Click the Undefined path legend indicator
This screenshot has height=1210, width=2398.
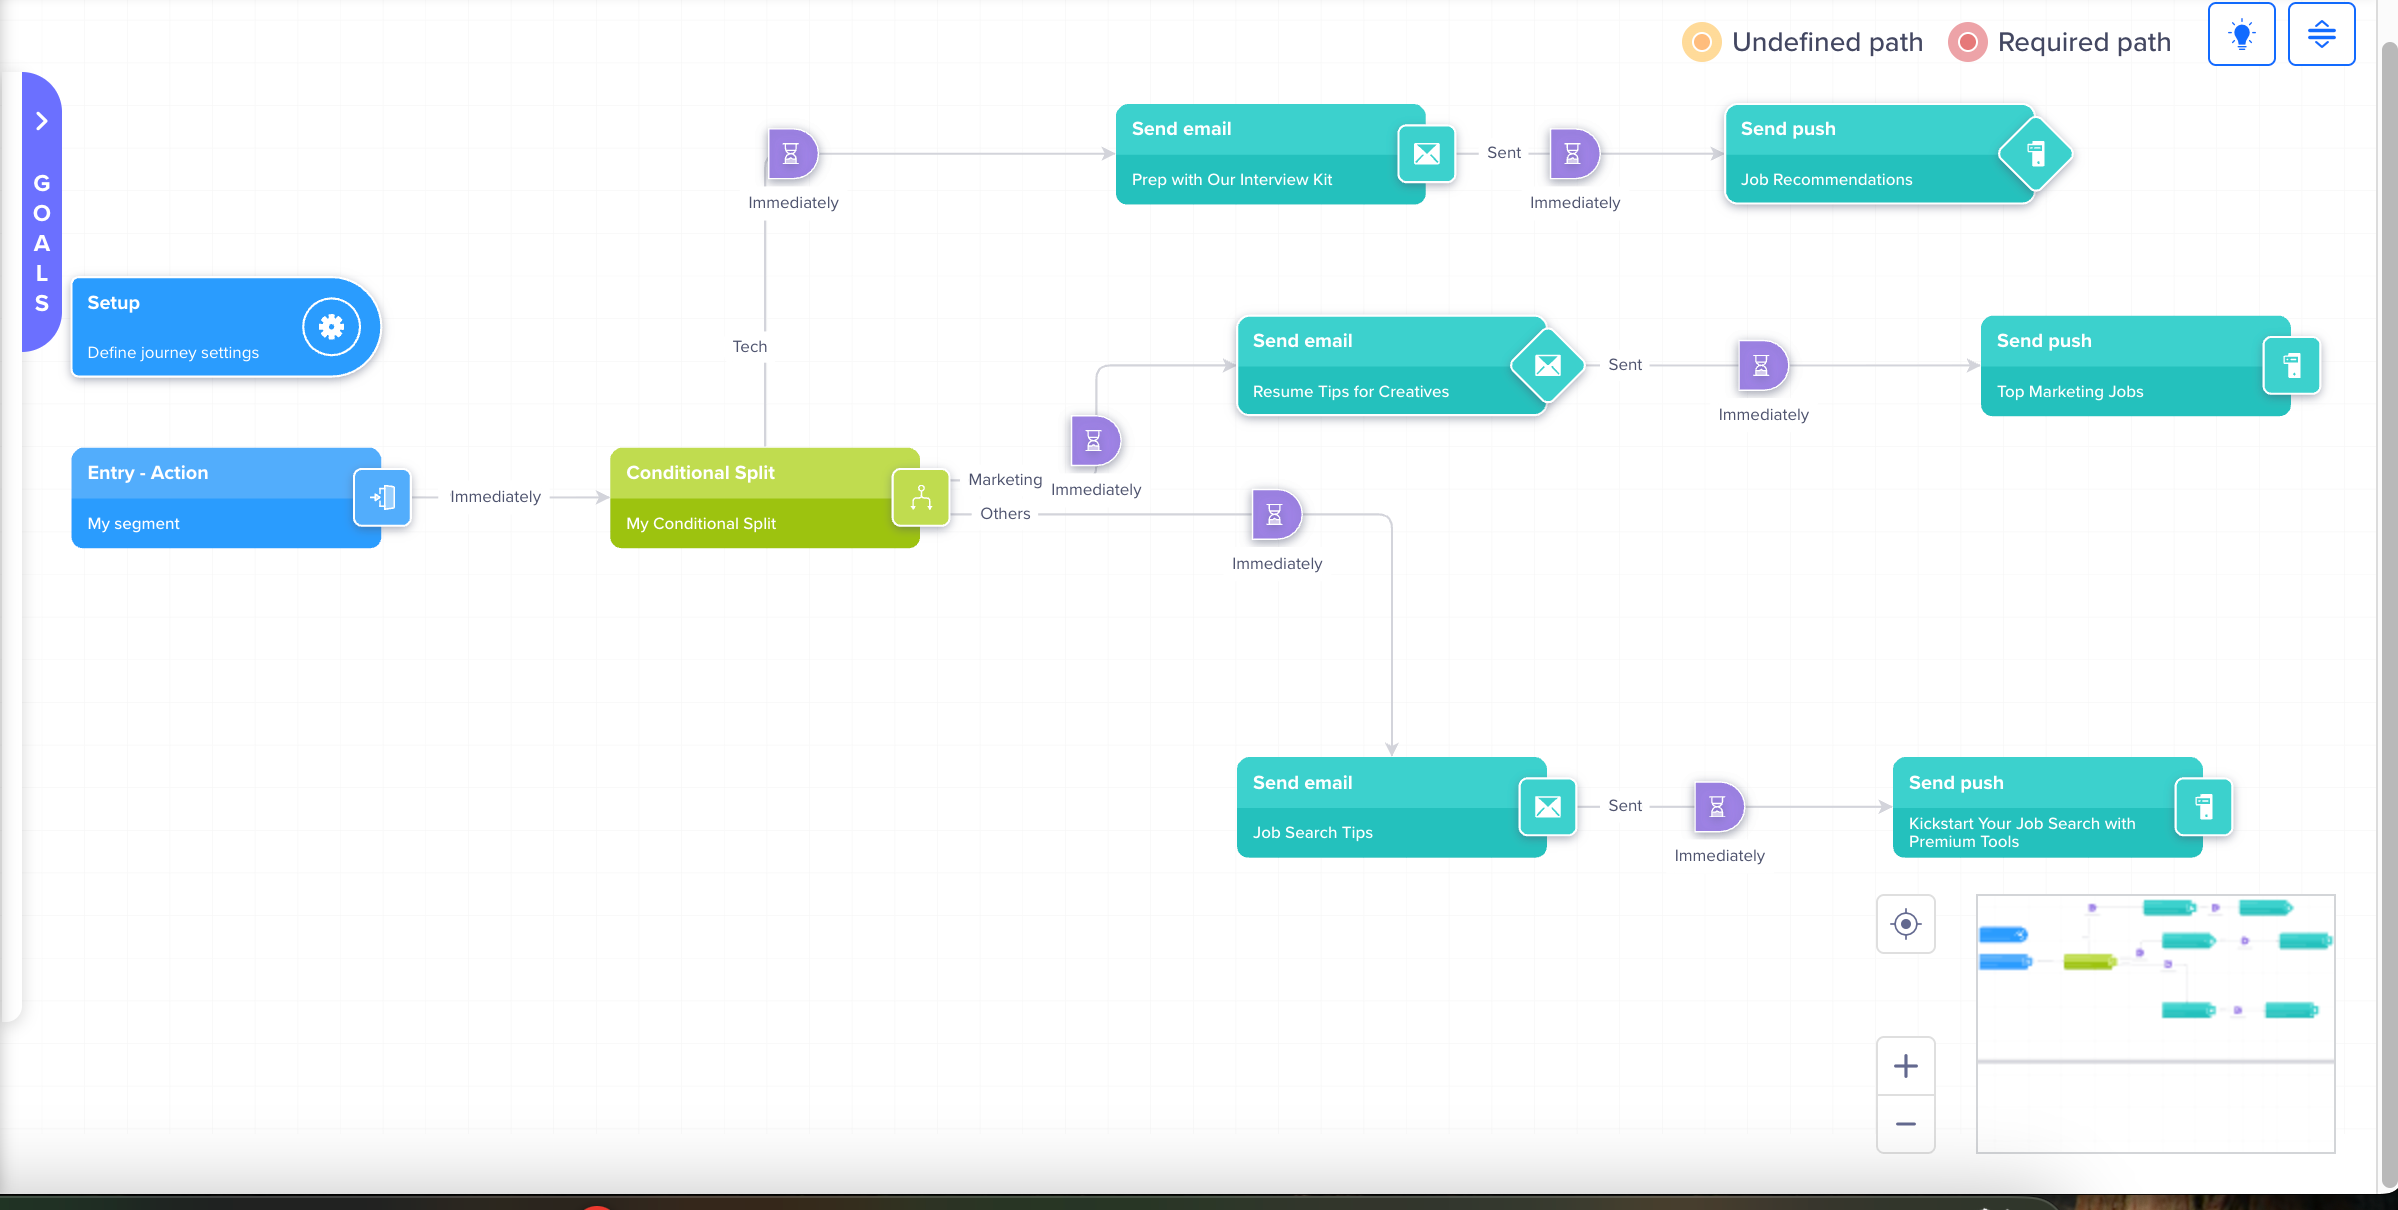click(x=1700, y=42)
